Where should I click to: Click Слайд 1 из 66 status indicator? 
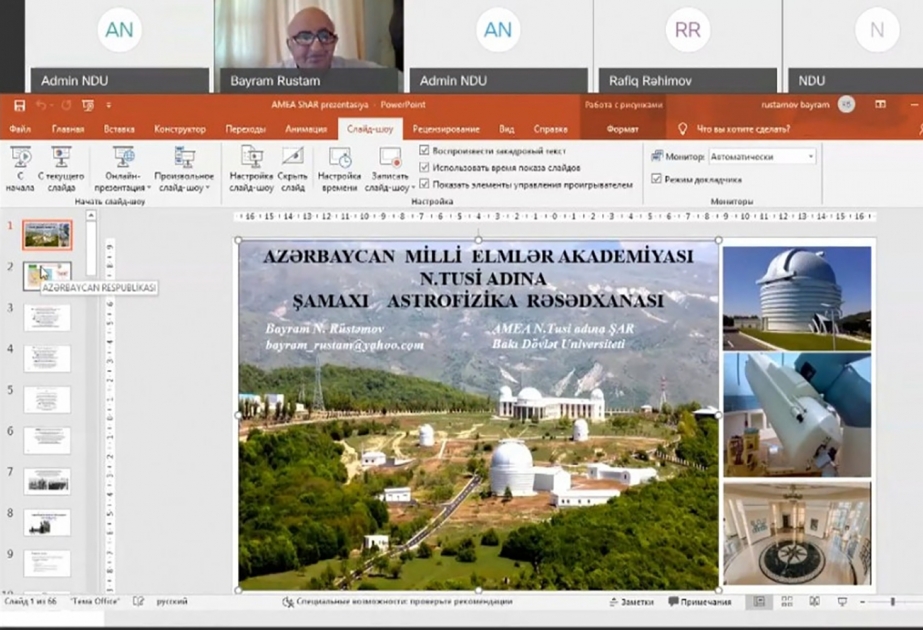pos(31,601)
